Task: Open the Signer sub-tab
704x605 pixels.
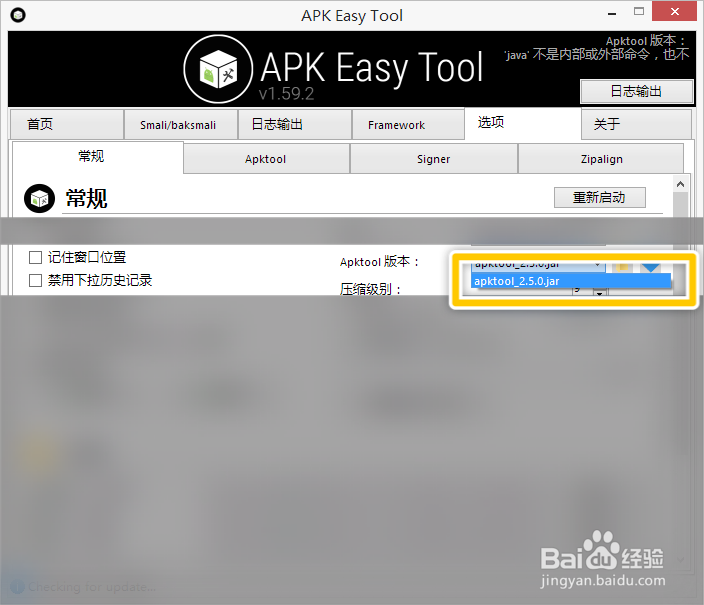Action: 434,159
